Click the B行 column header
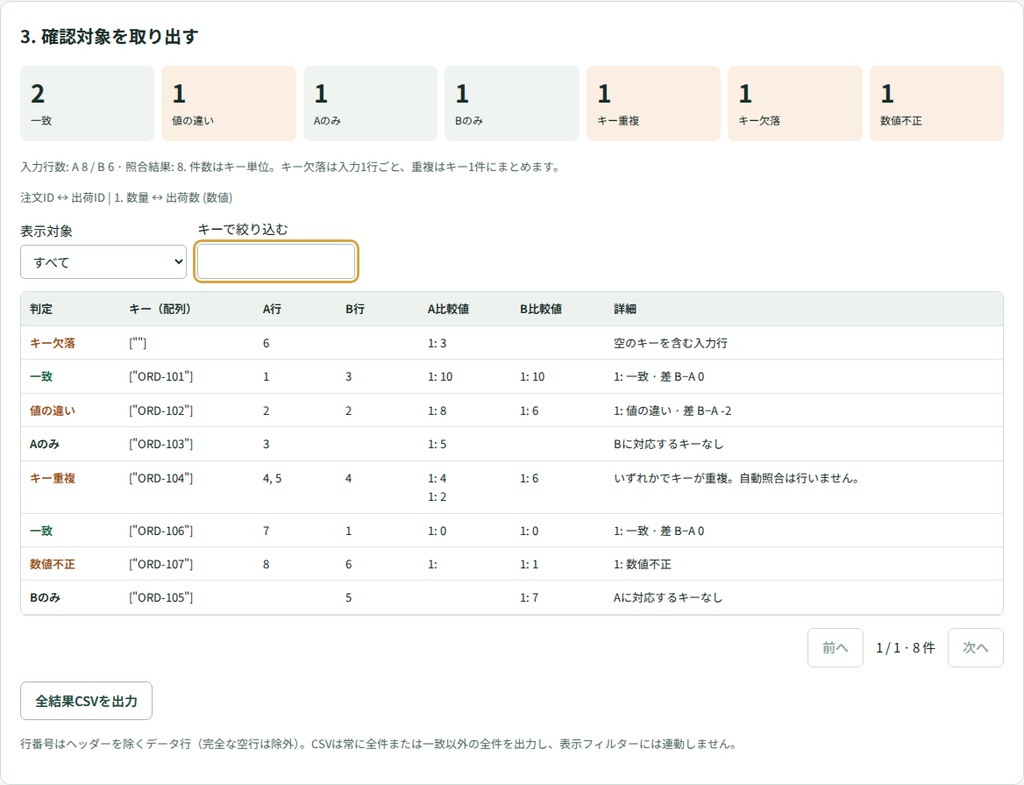 point(355,309)
